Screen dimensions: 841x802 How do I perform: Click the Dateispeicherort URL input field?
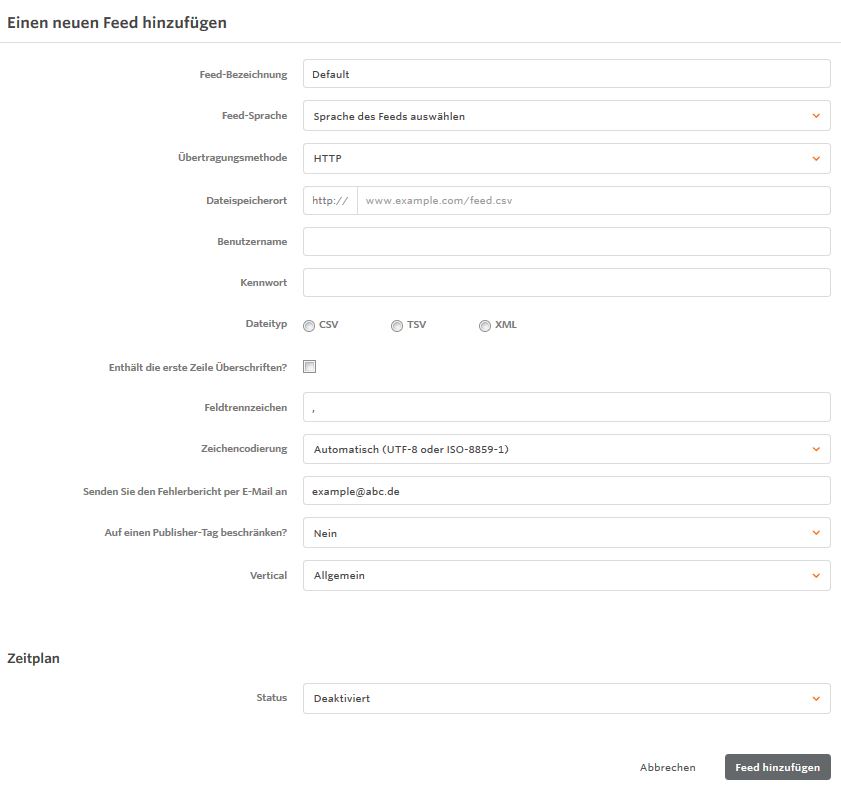coord(594,201)
